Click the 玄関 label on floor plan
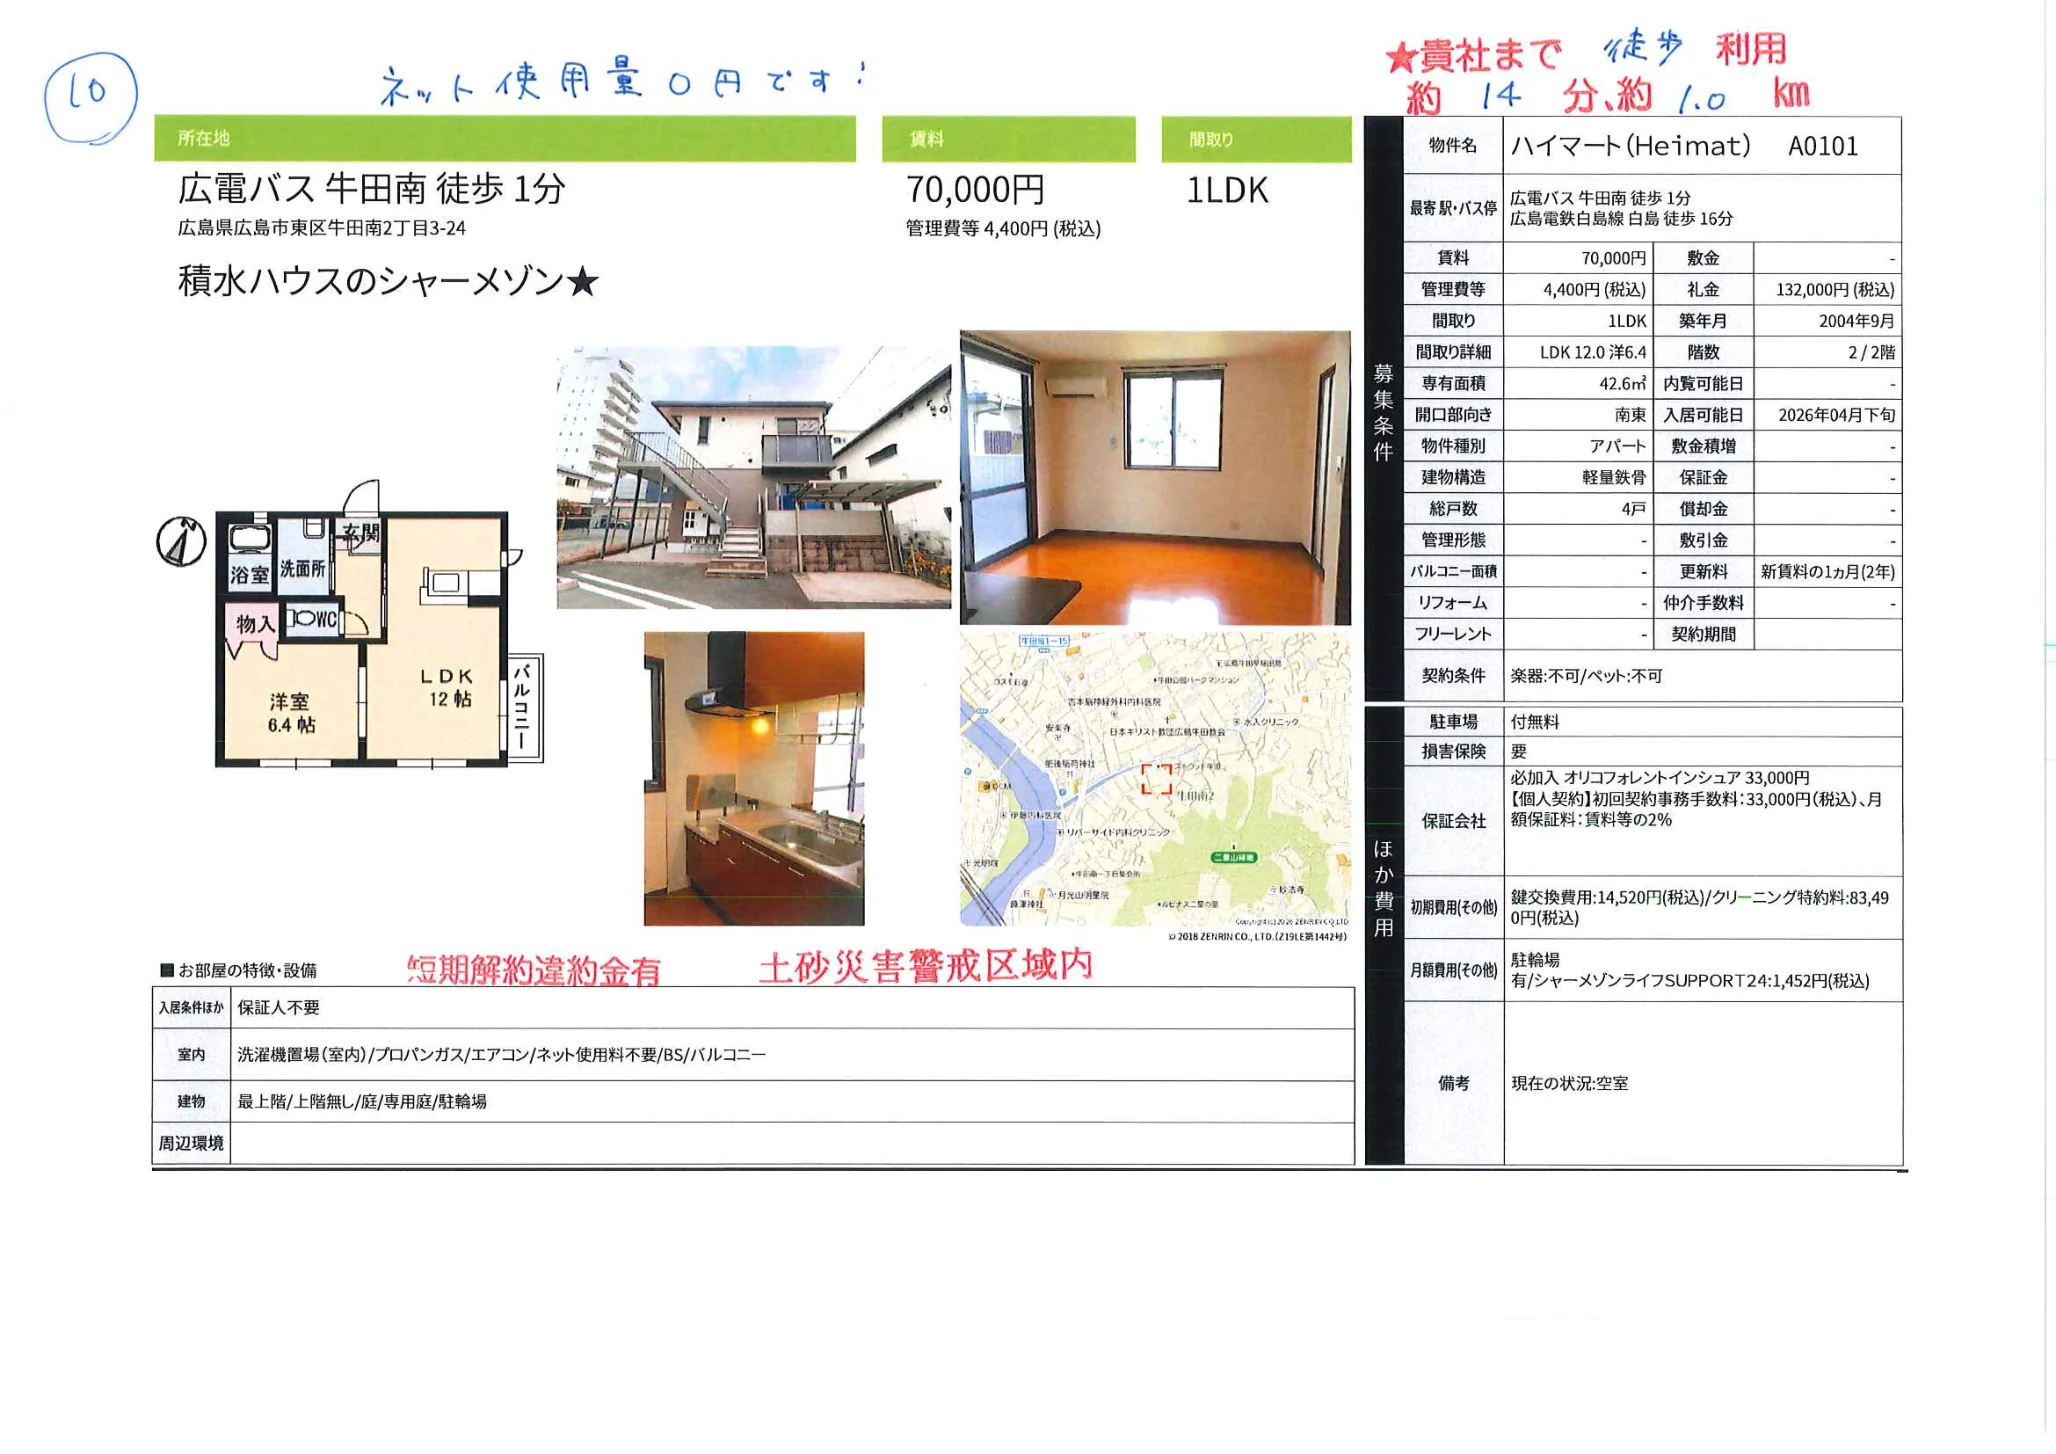 click(x=360, y=533)
